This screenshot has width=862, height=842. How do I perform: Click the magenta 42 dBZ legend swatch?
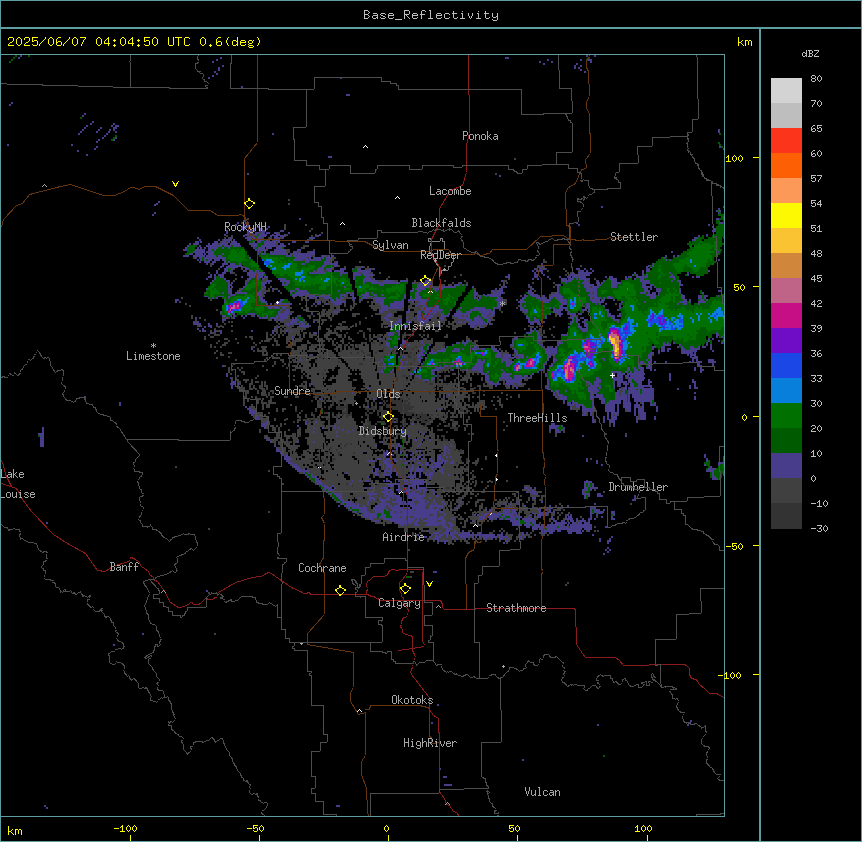coord(786,315)
